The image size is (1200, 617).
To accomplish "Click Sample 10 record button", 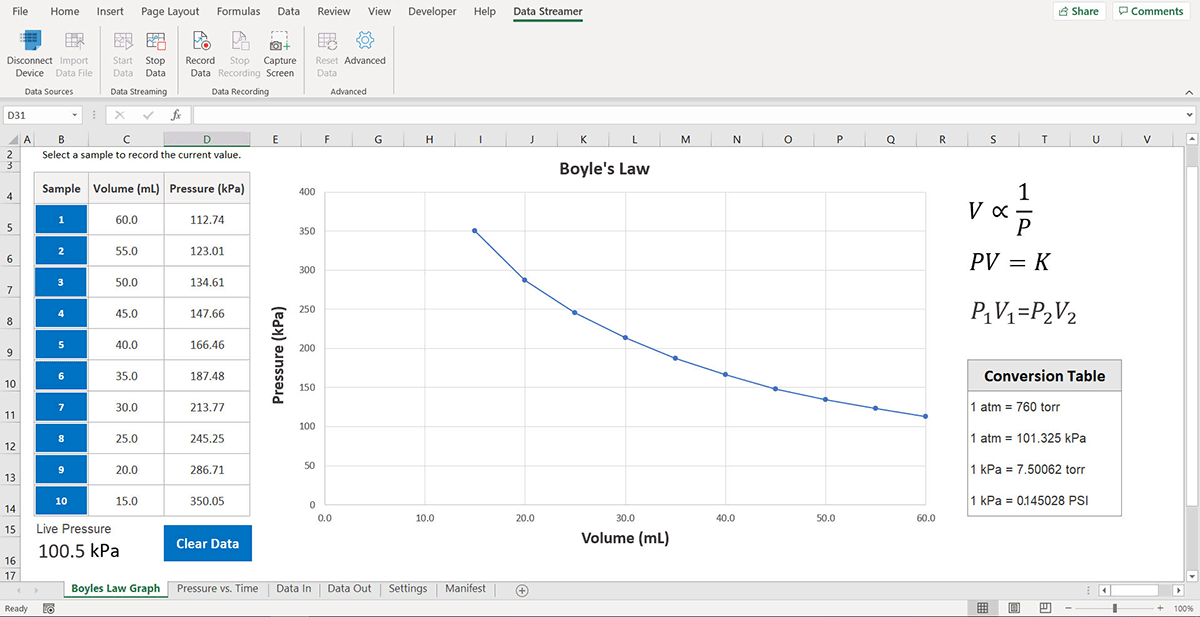I will point(61,501).
